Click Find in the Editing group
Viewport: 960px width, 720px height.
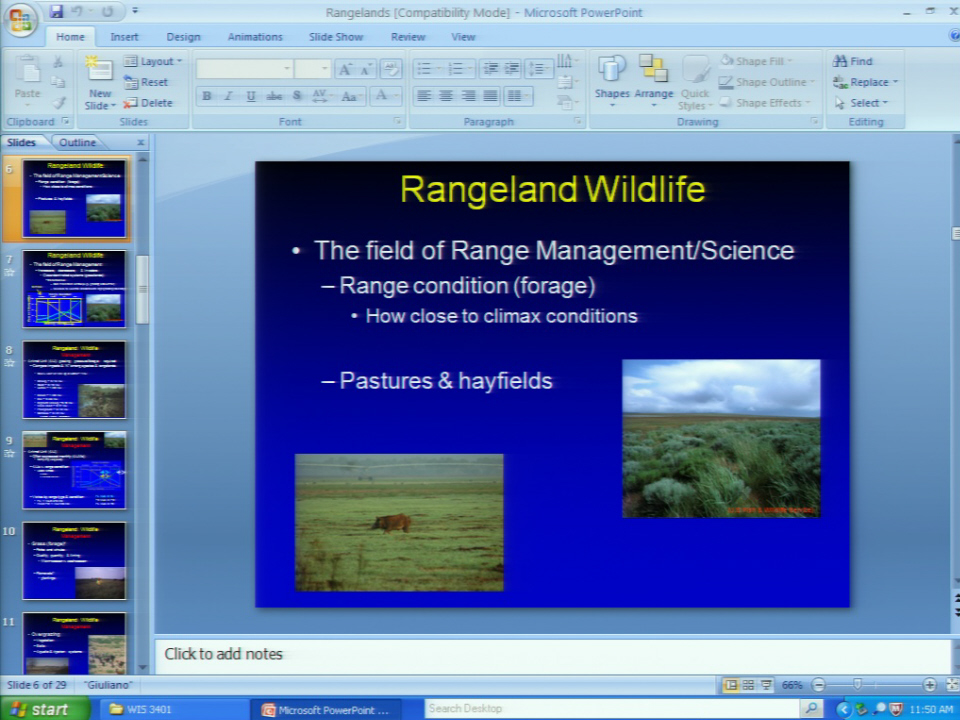(x=852, y=61)
